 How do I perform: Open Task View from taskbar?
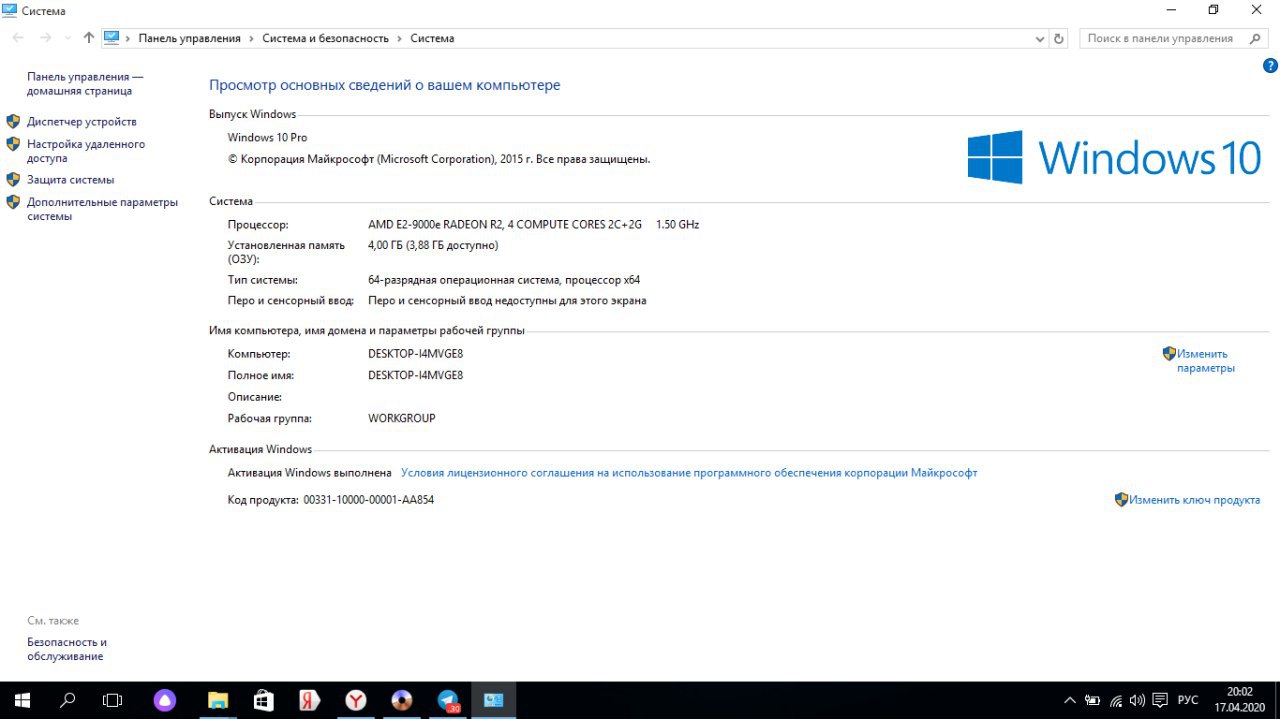click(113, 701)
